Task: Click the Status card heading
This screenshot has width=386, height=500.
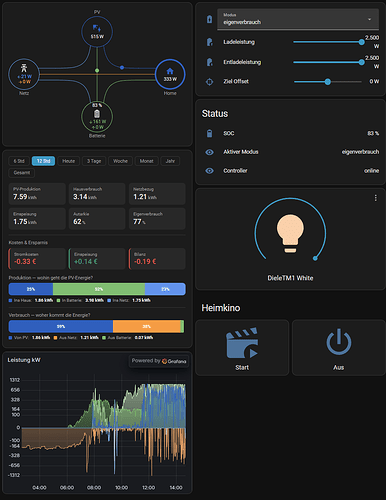Action: tap(215, 114)
